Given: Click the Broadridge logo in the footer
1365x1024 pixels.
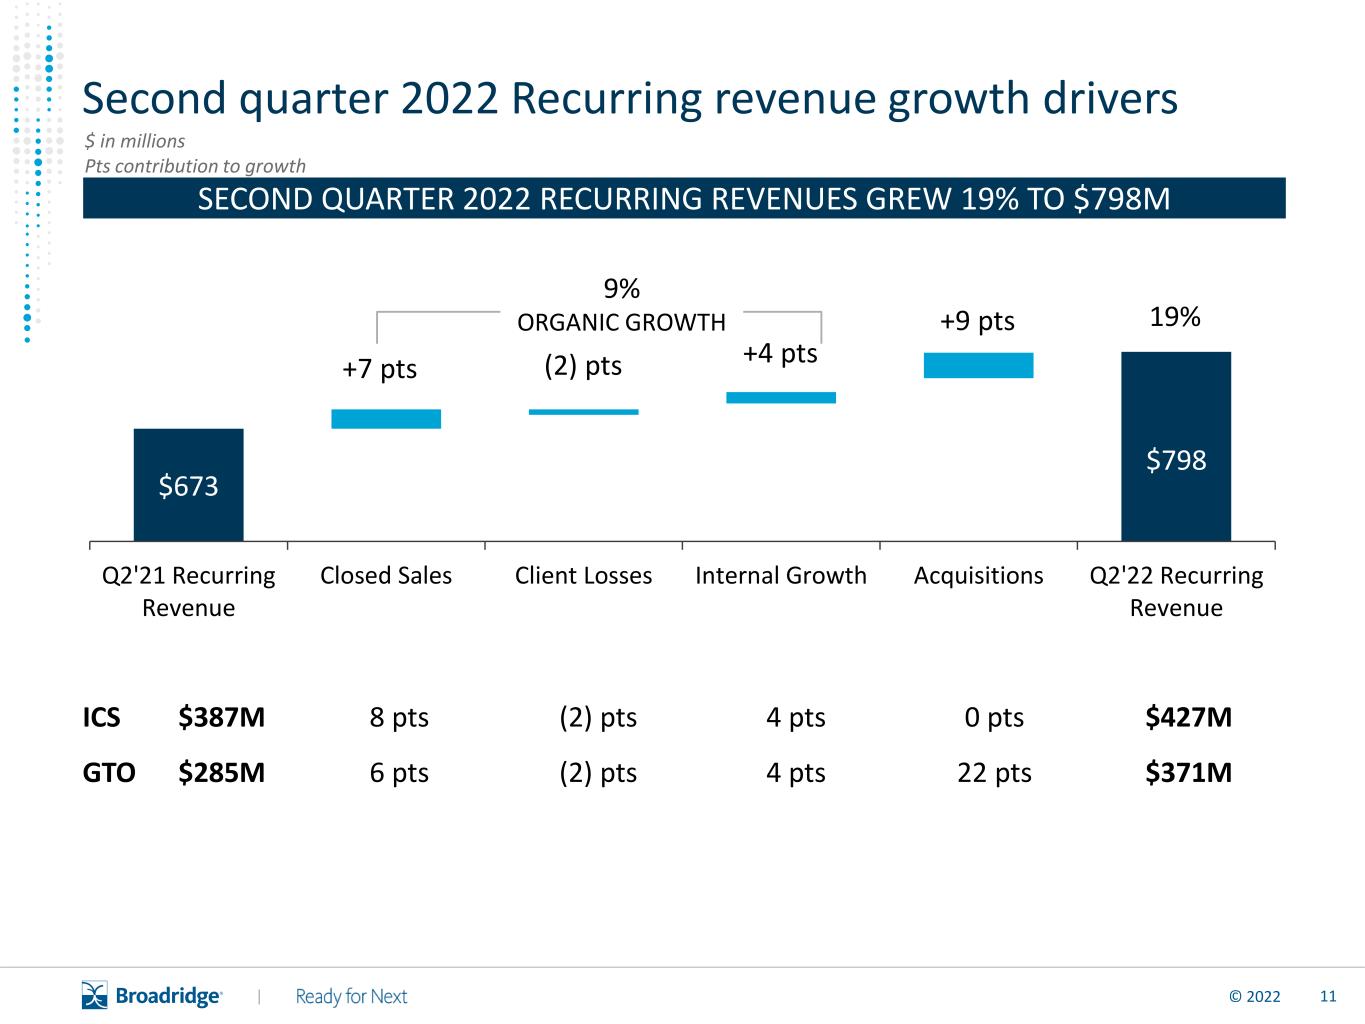Looking at the screenshot, I should (x=152, y=996).
